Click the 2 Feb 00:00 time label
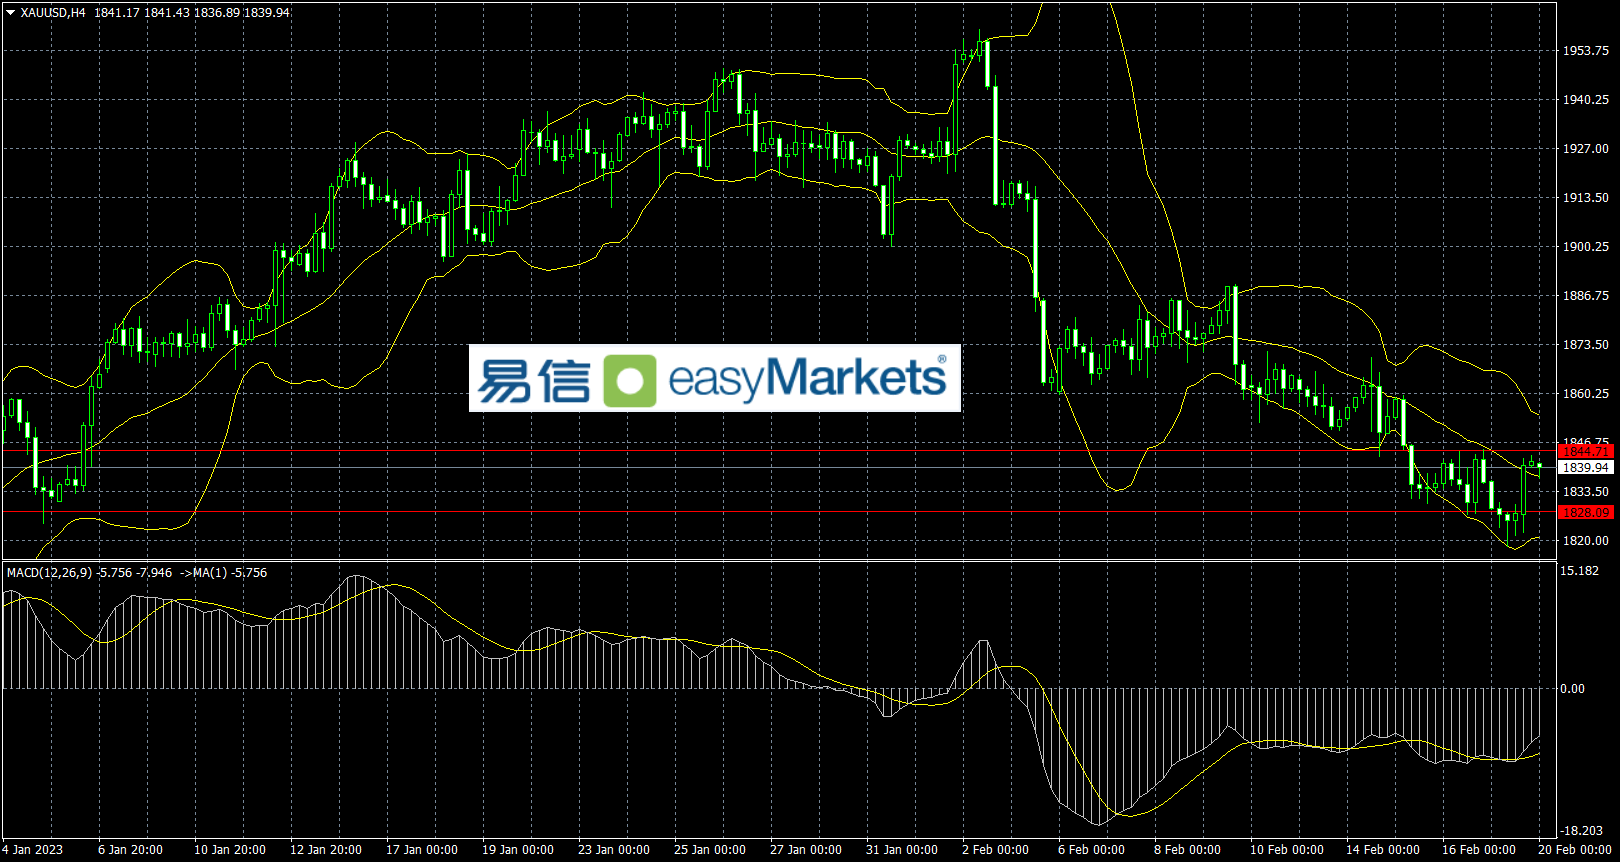The height and width of the screenshot is (862, 1620). tap(995, 850)
